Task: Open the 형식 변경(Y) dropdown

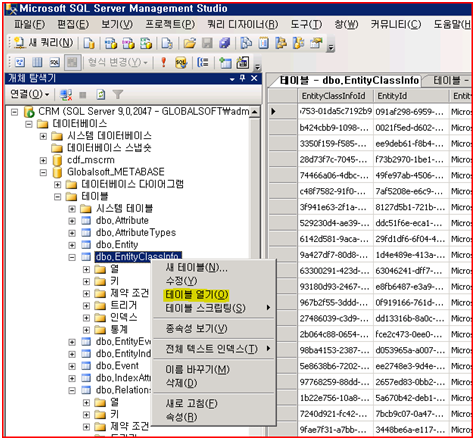Action: tap(118, 62)
